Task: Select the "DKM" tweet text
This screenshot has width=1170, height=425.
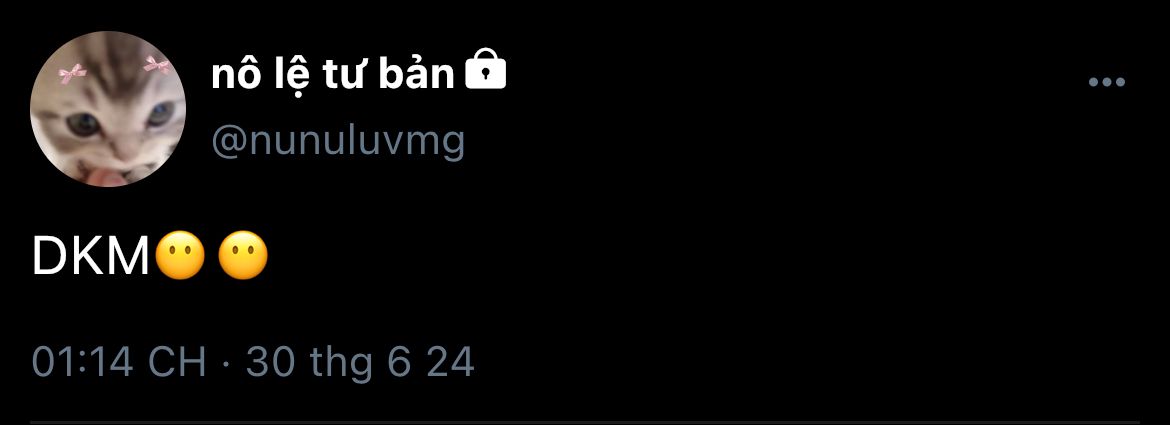Action: point(92,257)
